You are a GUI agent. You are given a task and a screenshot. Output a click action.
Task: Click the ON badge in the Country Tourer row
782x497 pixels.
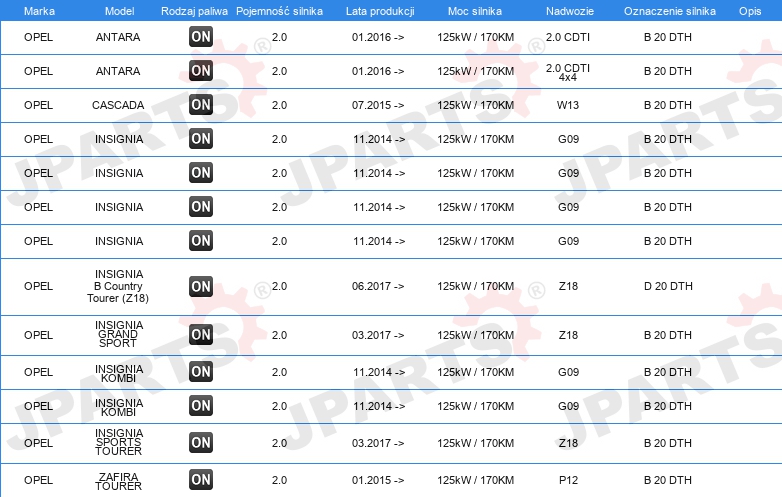(x=201, y=286)
